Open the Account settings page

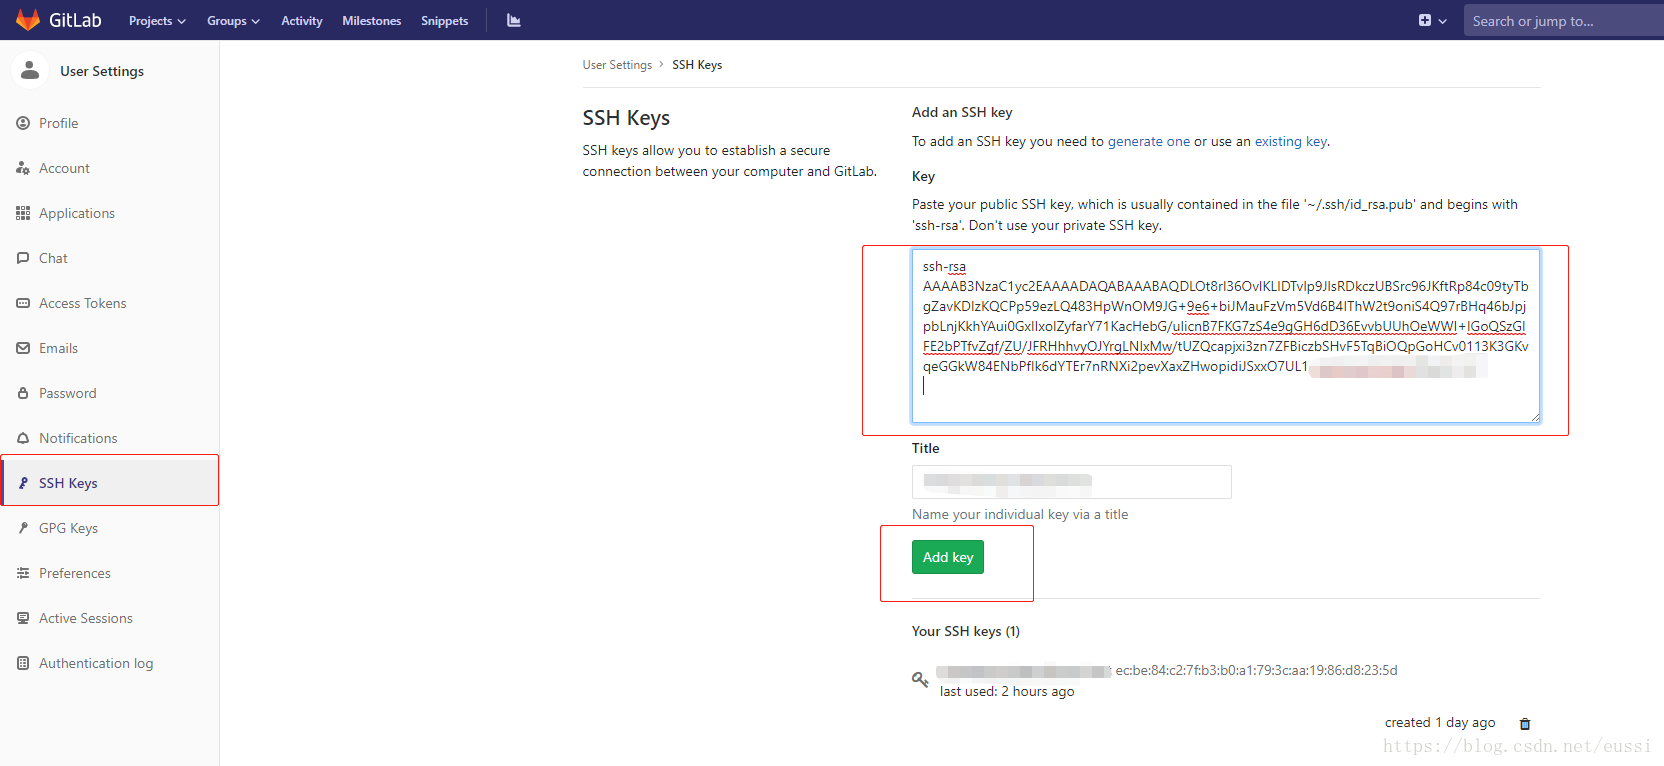[x=64, y=168]
